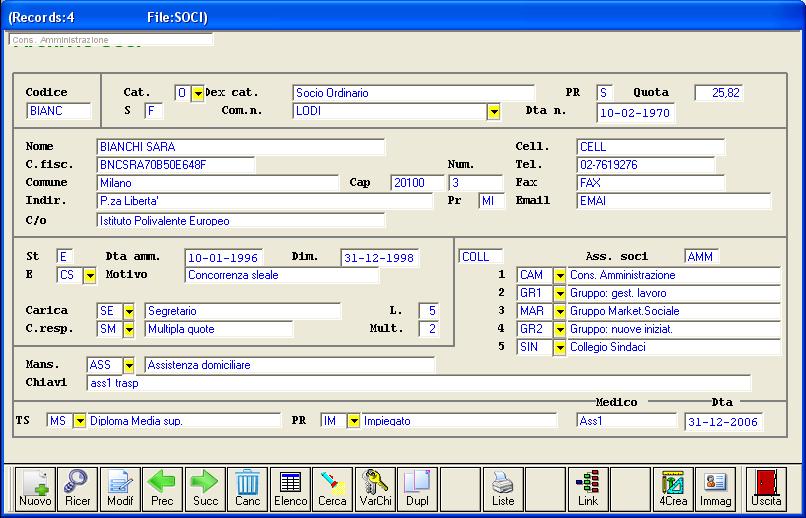Open the SIN group dropdown in row 5
806x518 pixels.
pos(559,347)
